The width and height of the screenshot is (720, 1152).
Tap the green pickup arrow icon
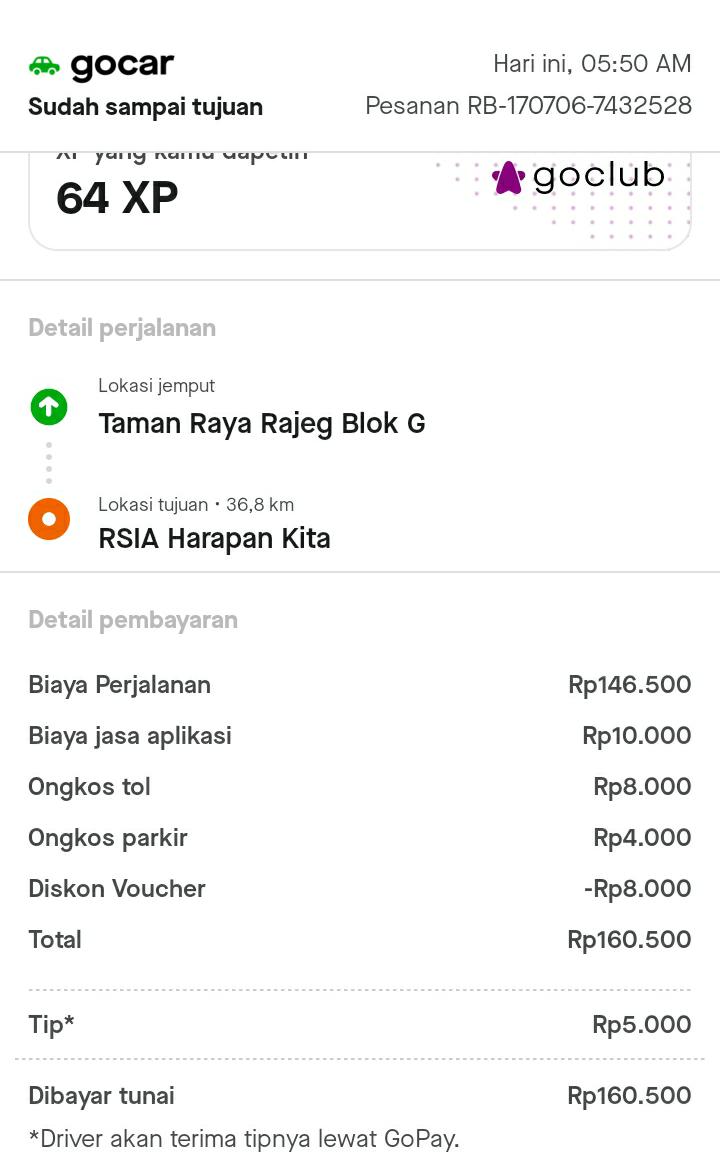pos(48,406)
